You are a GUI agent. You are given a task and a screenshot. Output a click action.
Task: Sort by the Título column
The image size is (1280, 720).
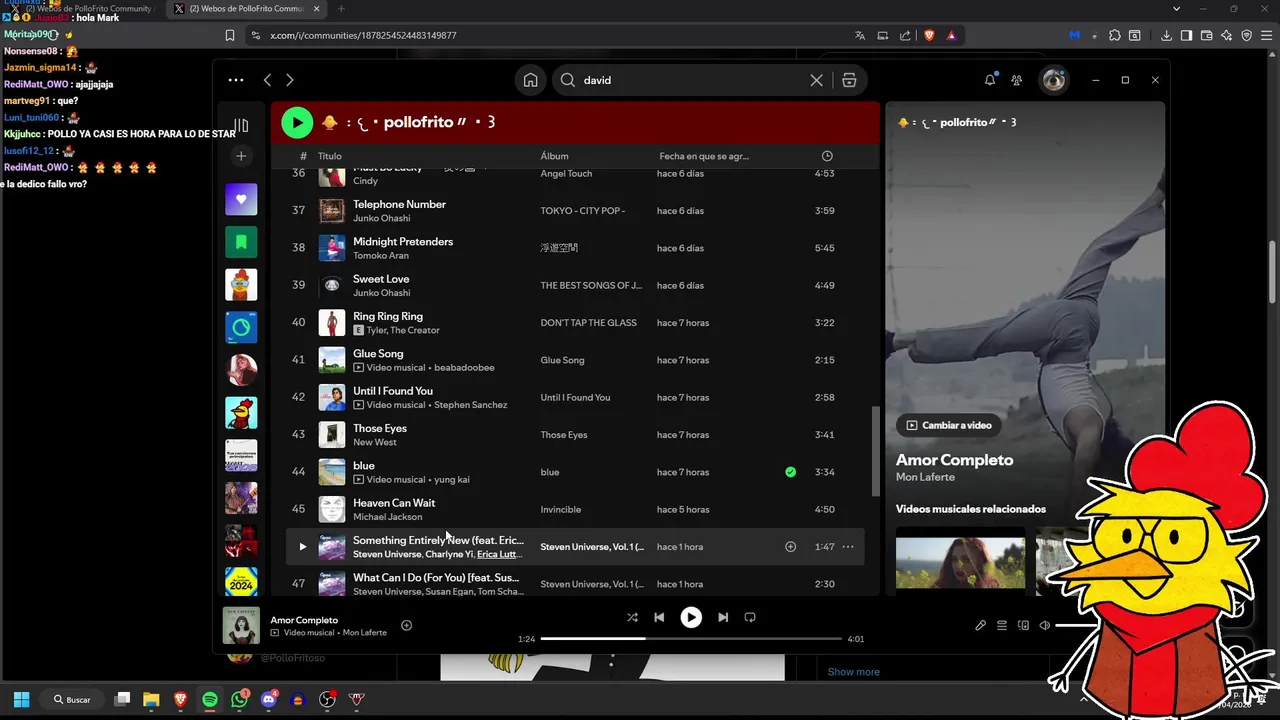click(330, 156)
